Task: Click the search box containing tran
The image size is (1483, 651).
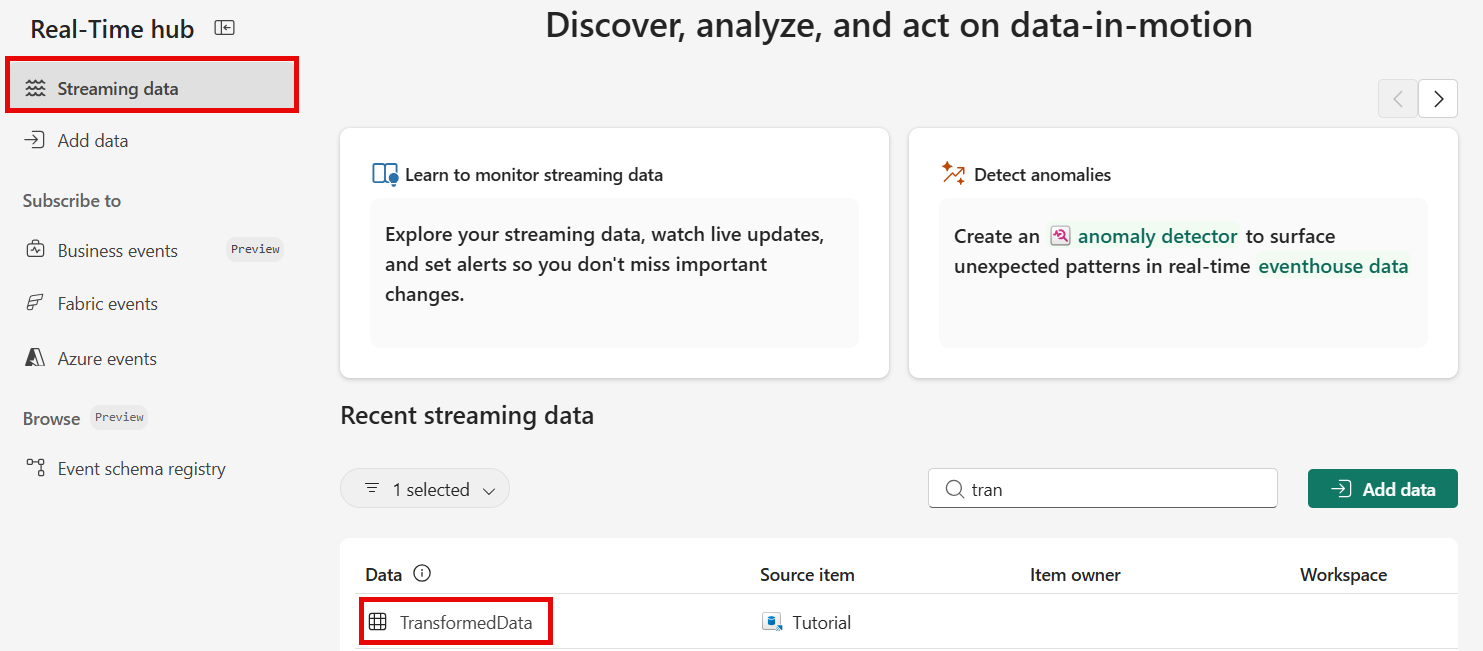Action: pos(1102,489)
